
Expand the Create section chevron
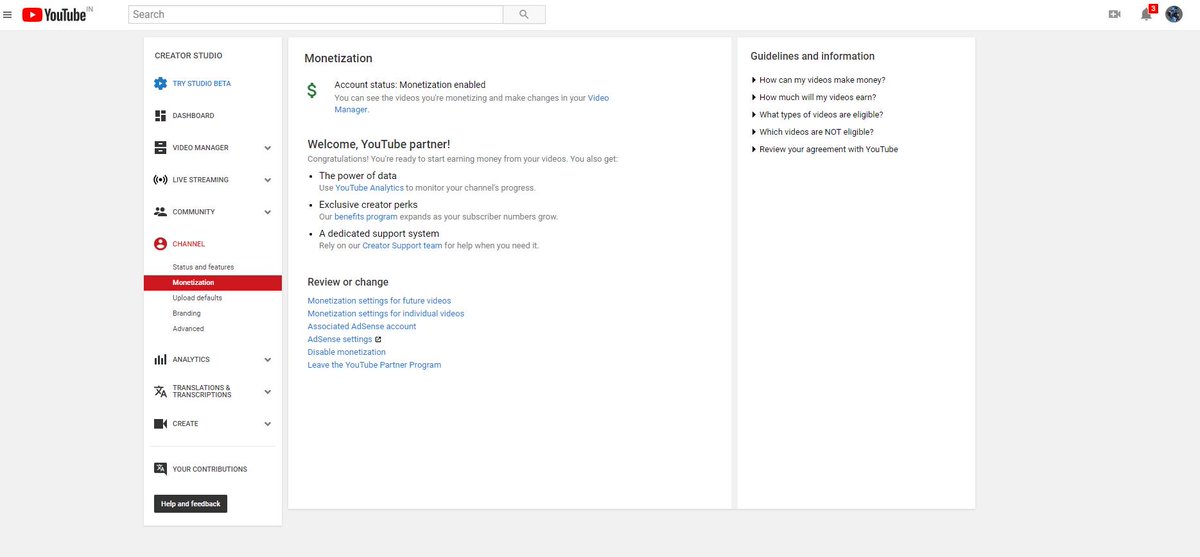point(267,424)
